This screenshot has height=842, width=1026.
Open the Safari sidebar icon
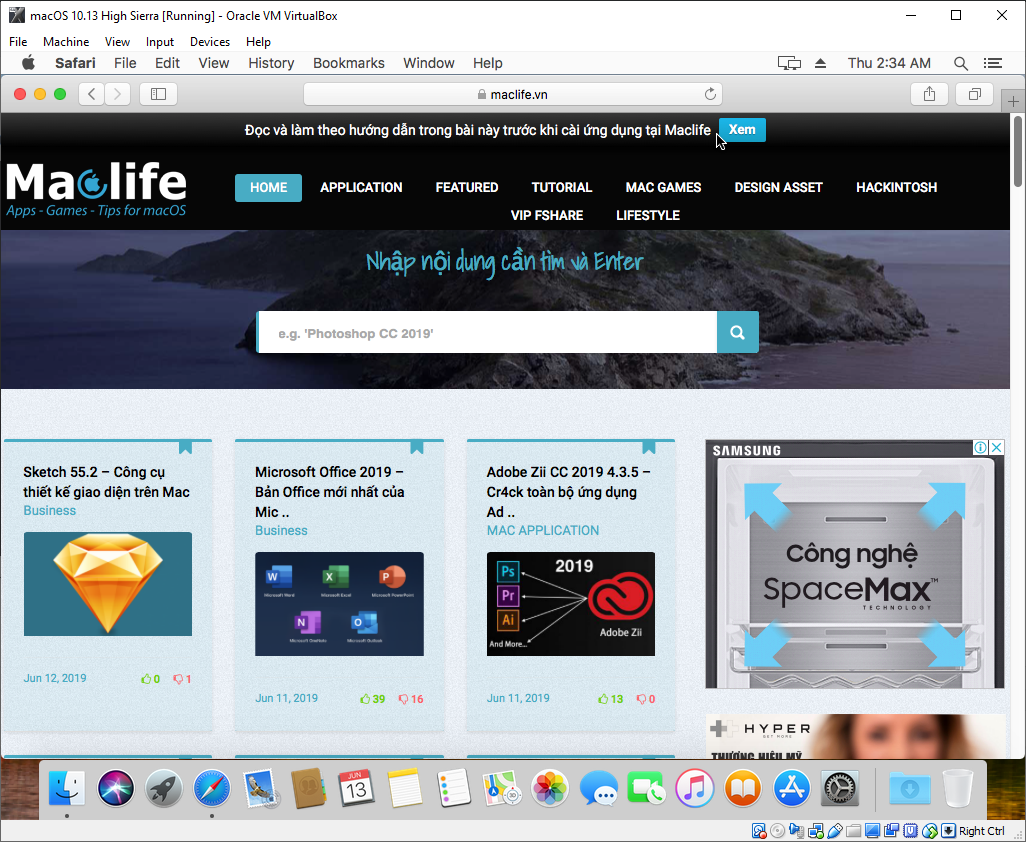click(157, 92)
